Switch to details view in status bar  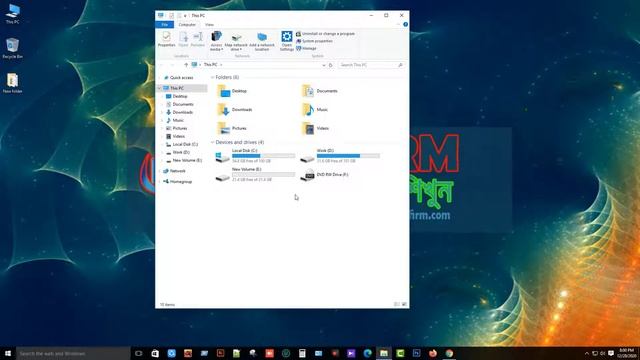[x=397, y=304]
